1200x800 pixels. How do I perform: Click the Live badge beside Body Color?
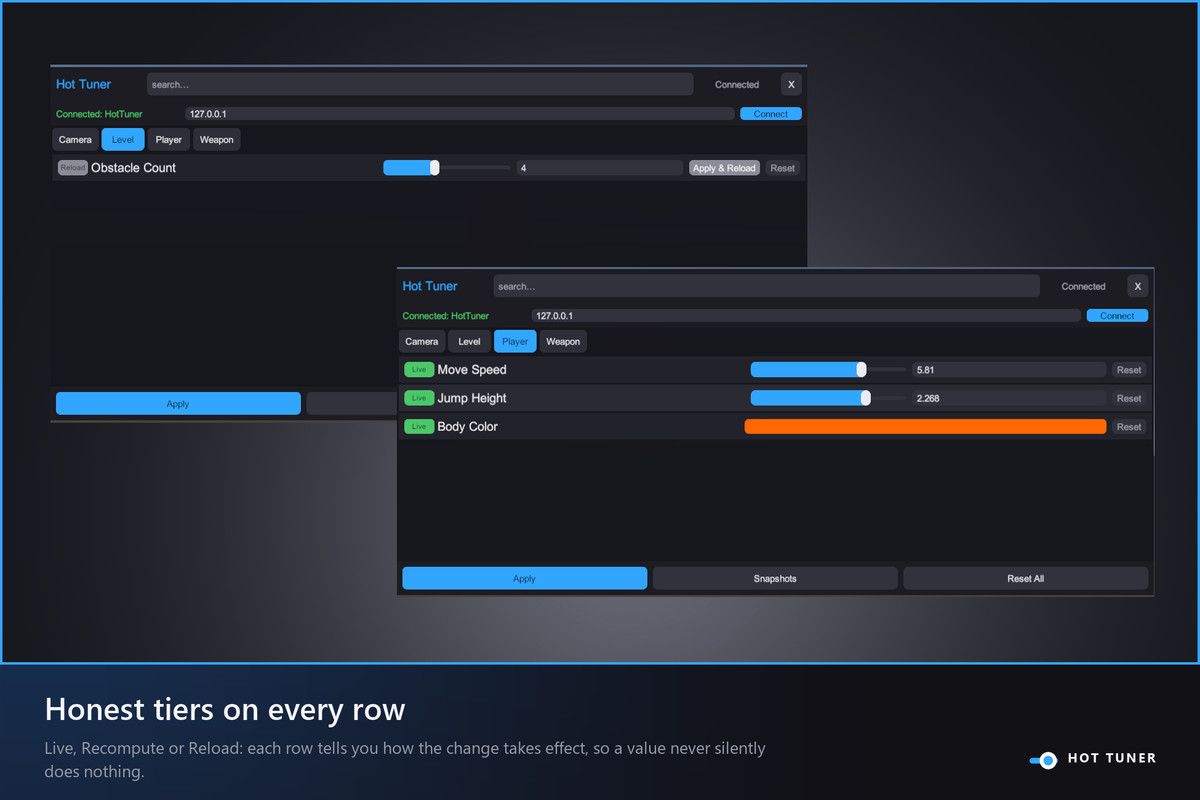coord(419,427)
